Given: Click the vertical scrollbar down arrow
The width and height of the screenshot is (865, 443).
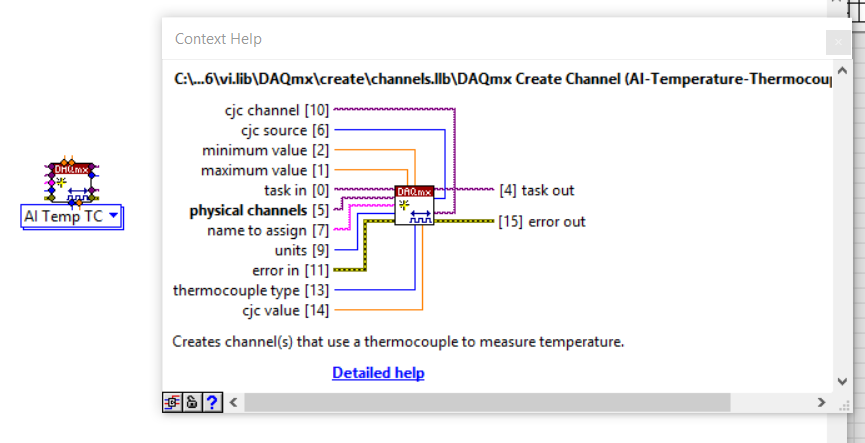Looking at the screenshot, I should tap(842, 381).
